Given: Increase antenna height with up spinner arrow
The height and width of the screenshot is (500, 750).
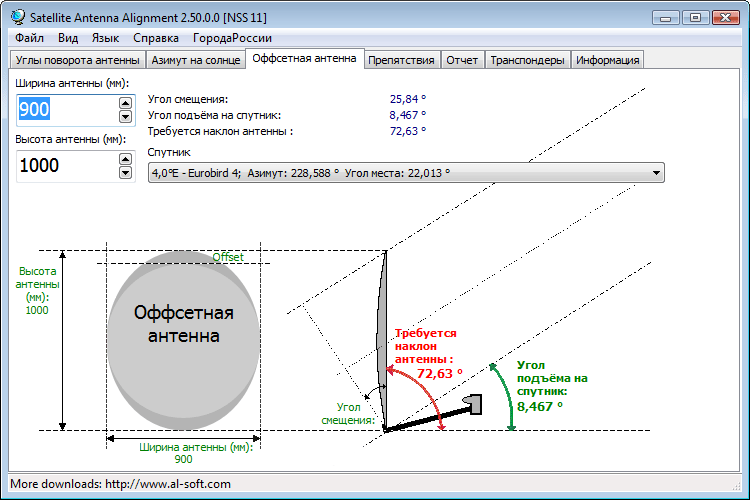Looking at the screenshot, I should (125, 159).
